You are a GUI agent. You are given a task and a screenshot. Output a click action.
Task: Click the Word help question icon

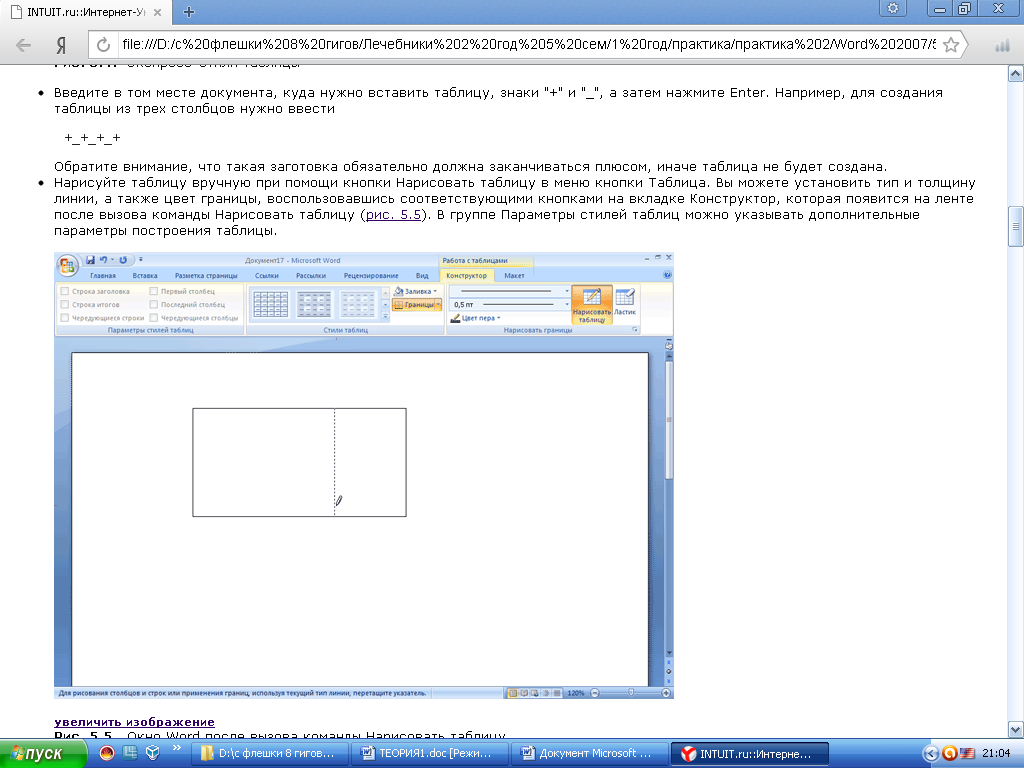click(667, 275)
